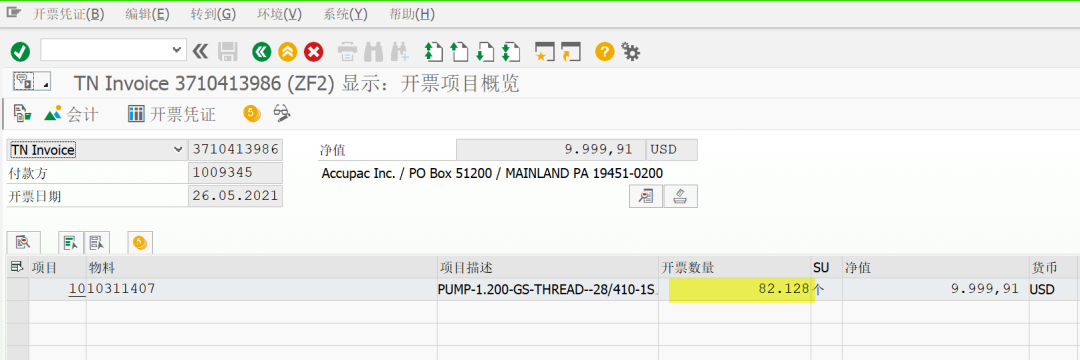
Task: Click the yellow Exit up-arrow icon
Action: pos(287,51)
